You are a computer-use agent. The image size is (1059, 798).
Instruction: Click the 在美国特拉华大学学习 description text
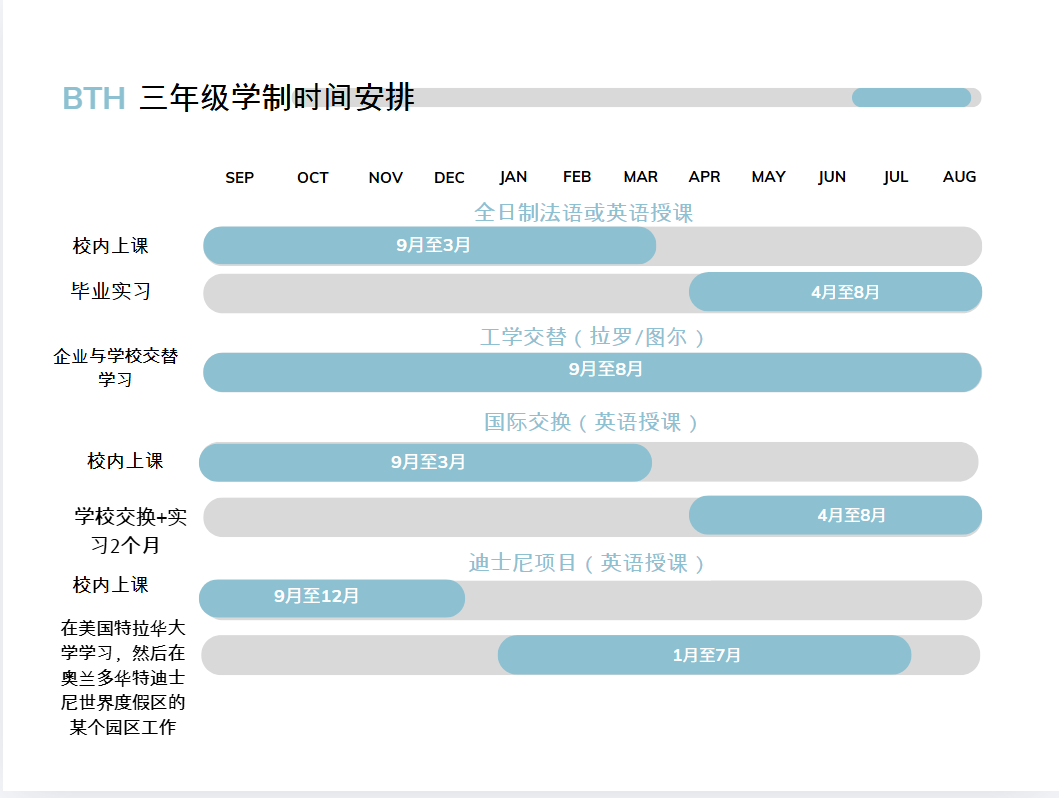point(123,677)
